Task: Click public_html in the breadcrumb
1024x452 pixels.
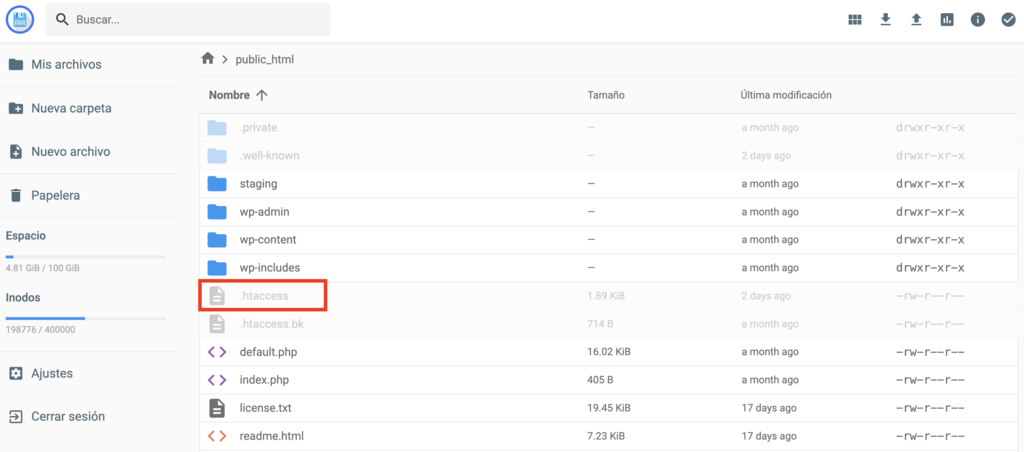Action: 264,59
